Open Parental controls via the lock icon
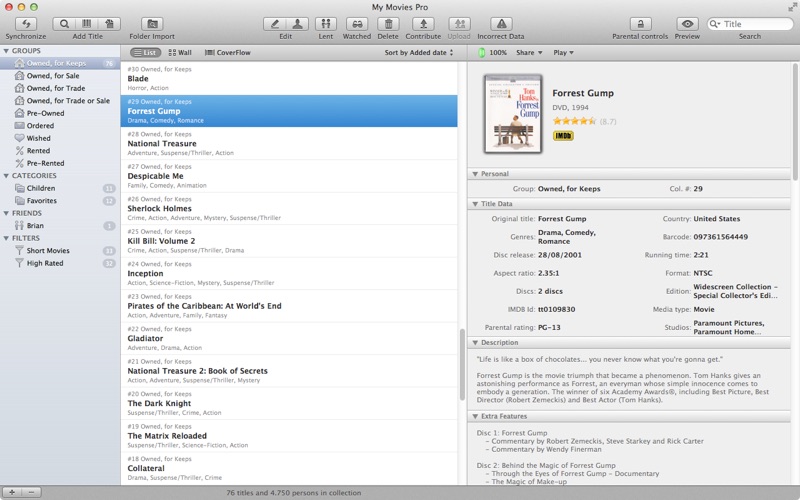Image resolution: width=800 pixels, height=500 pixels. click(640, 23)
